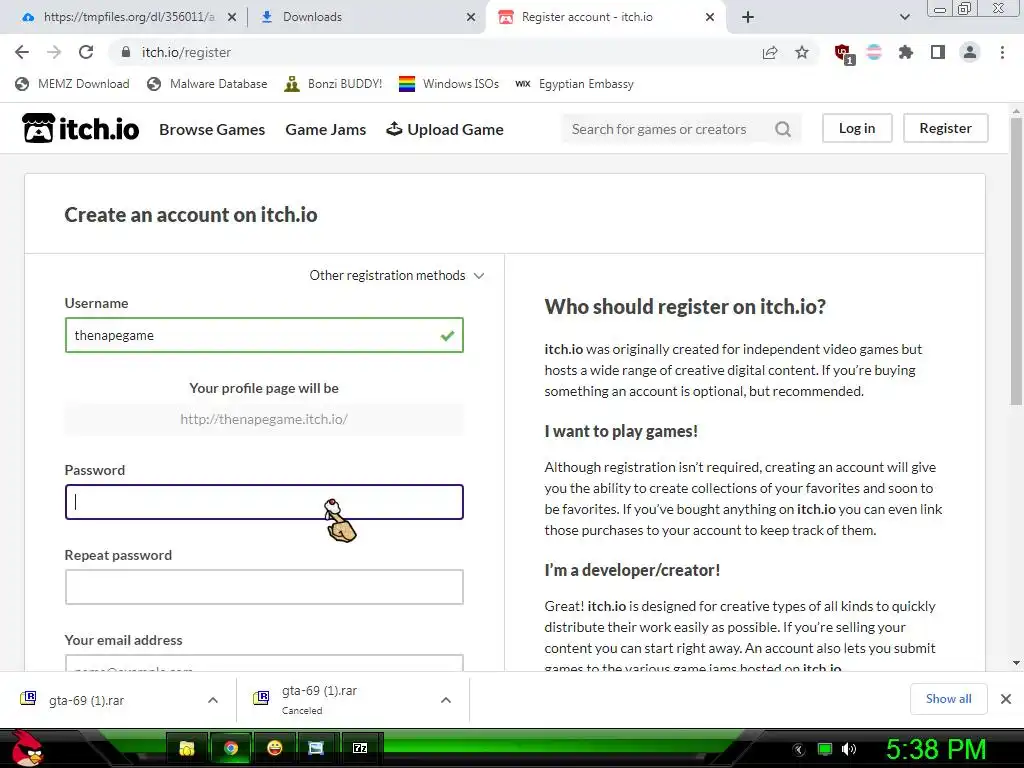Open Browse Games menu item
1024x768 pixels.
pos(212,129)
